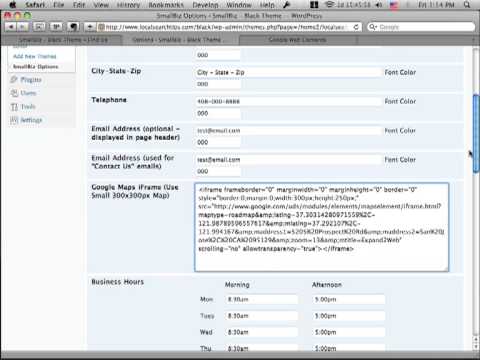Reload the page with circular arrow
Image resolution: width=480 pixels, height=360 pixels.
[x=356, y=27]
